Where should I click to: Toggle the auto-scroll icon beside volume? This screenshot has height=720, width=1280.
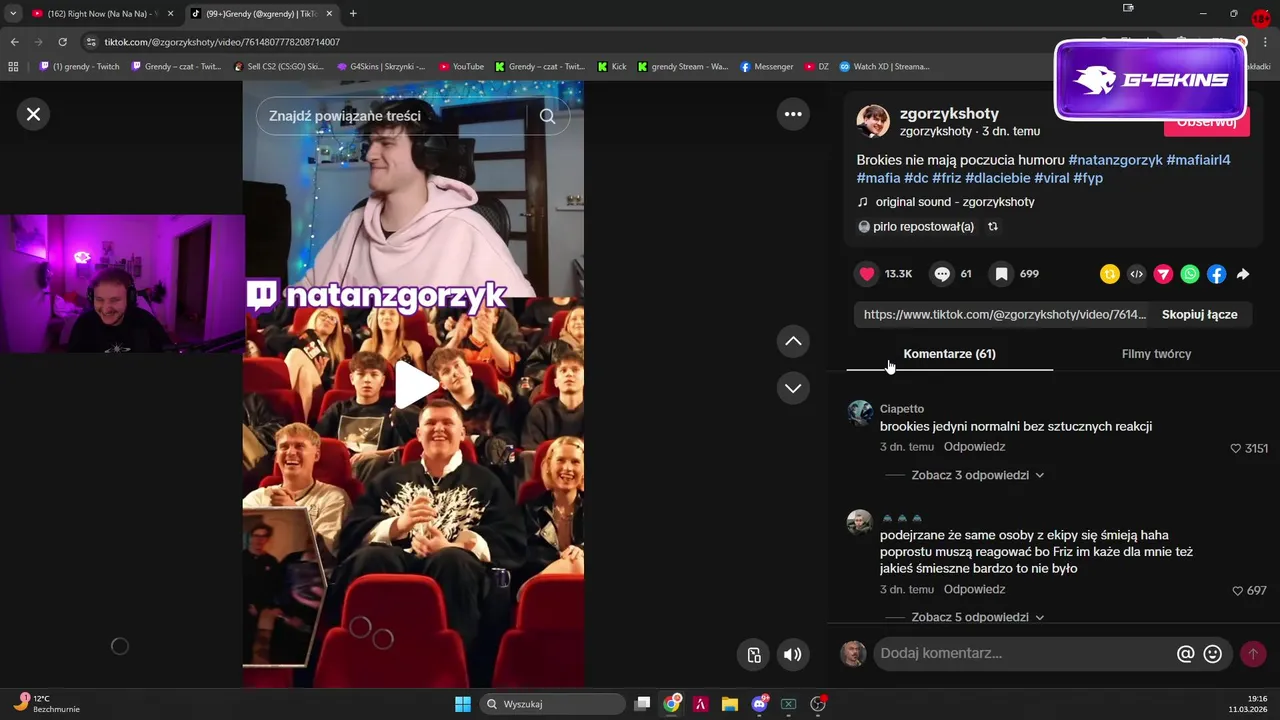point(754,655)
